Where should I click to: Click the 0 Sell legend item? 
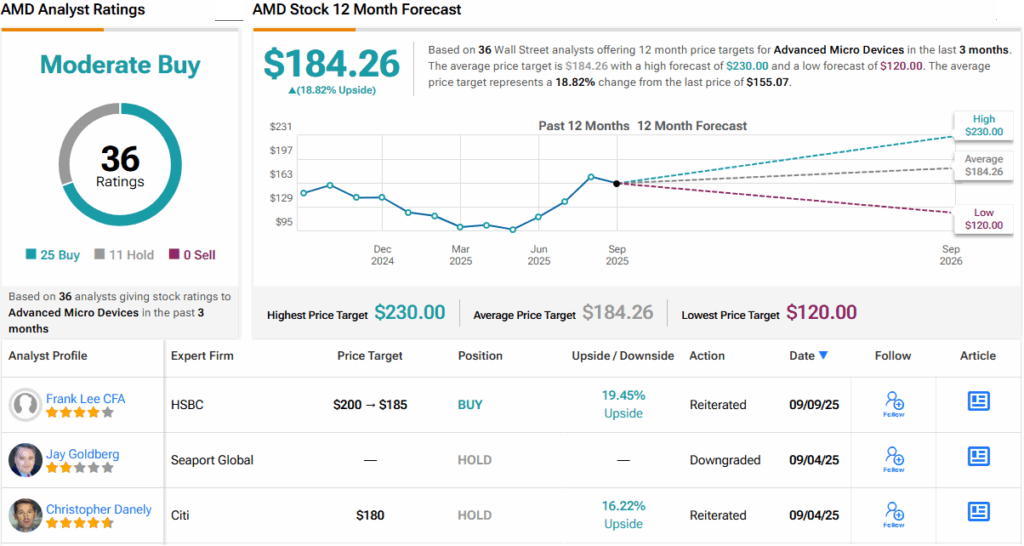coord(192,255)
